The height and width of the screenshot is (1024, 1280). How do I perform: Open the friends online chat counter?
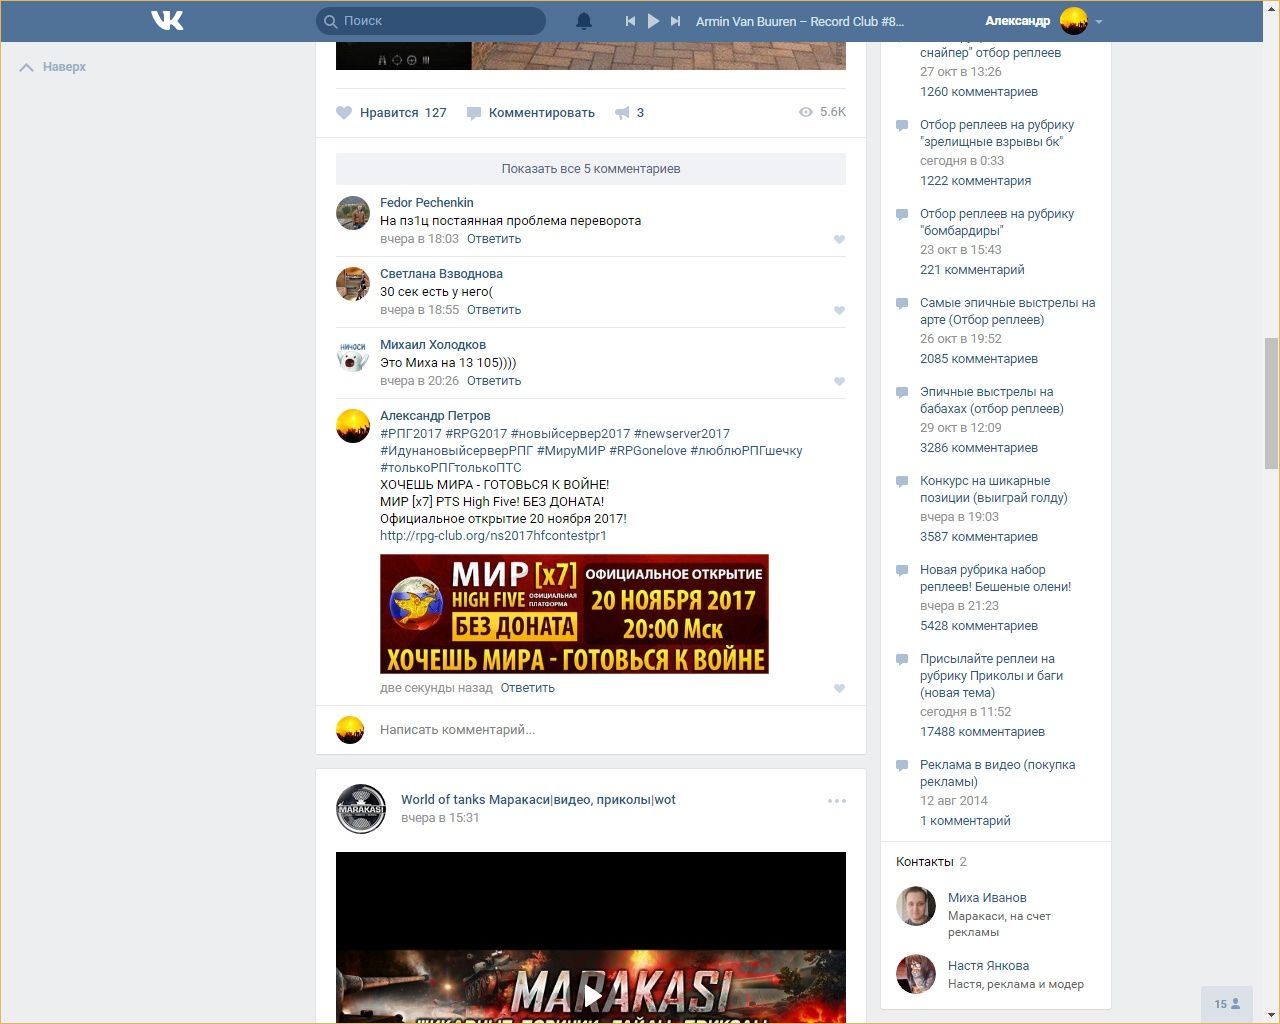click(x=1227, y=1004)
